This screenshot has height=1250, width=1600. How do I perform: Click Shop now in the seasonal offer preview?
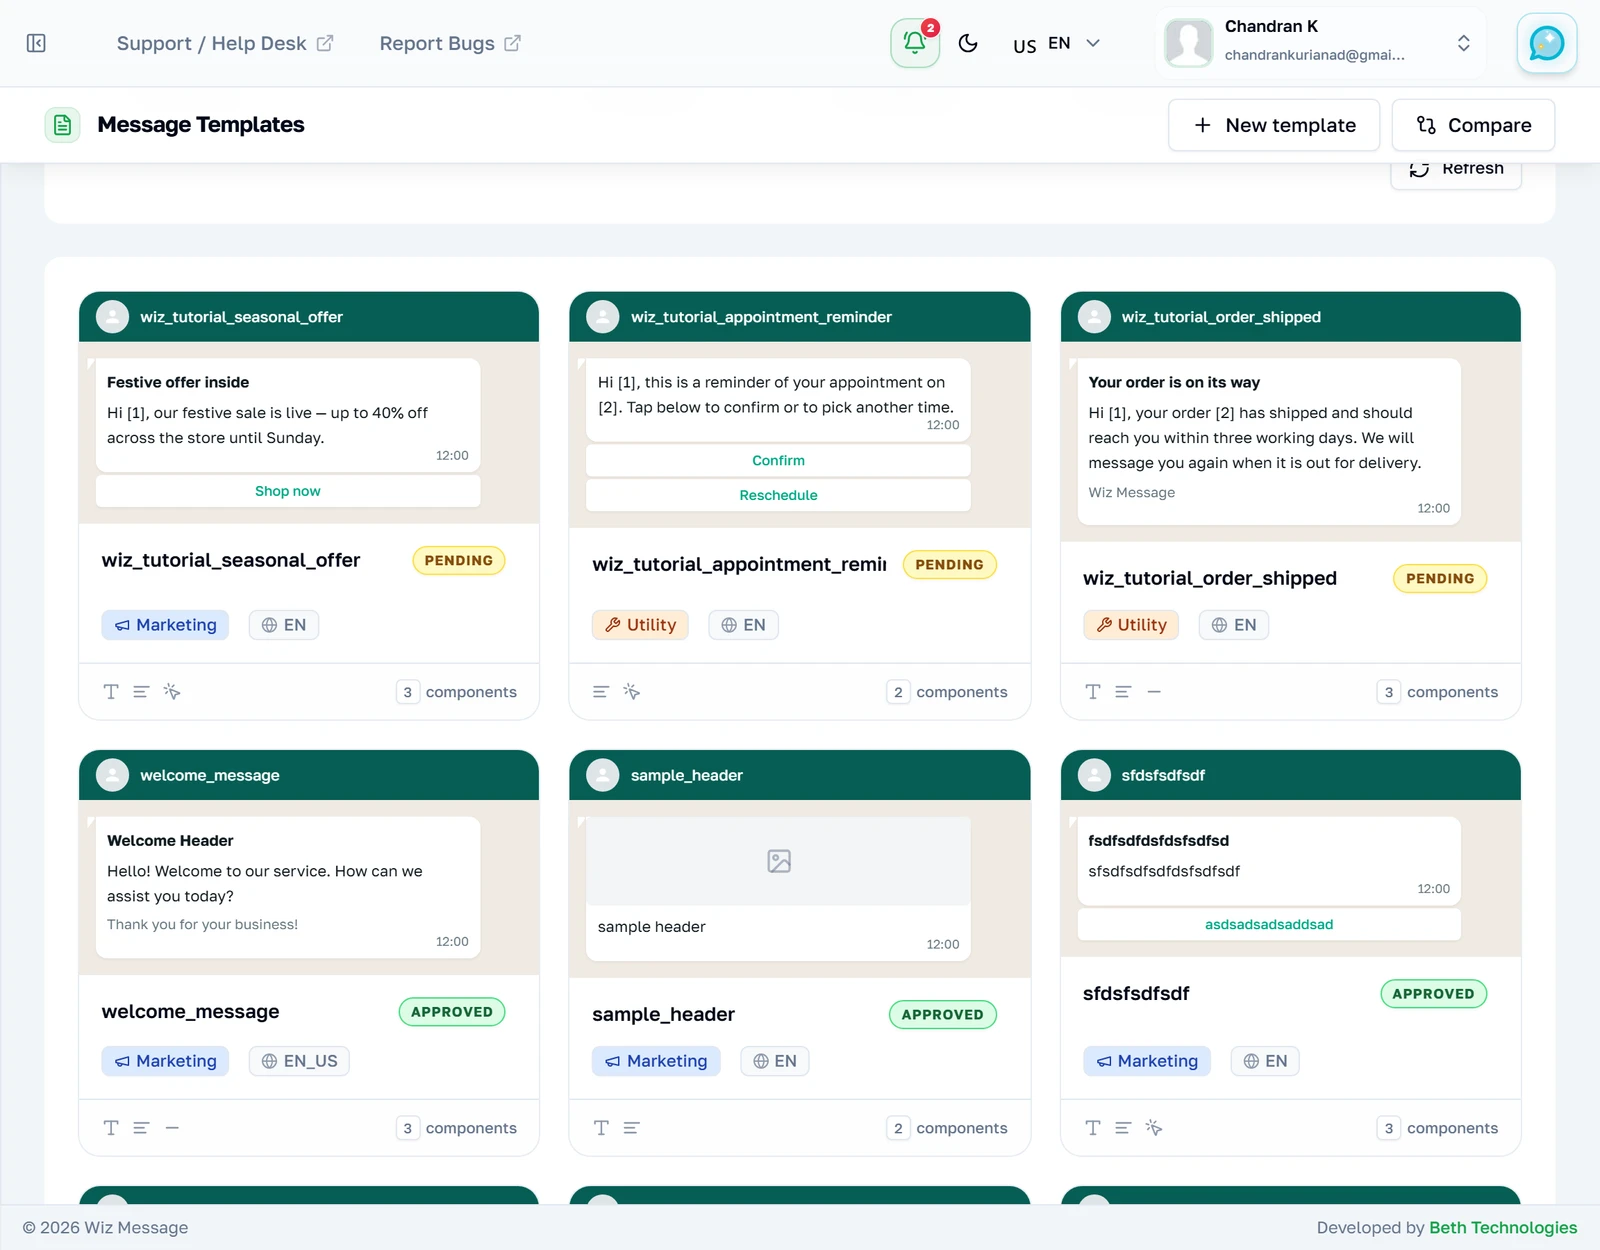point(288,491)
